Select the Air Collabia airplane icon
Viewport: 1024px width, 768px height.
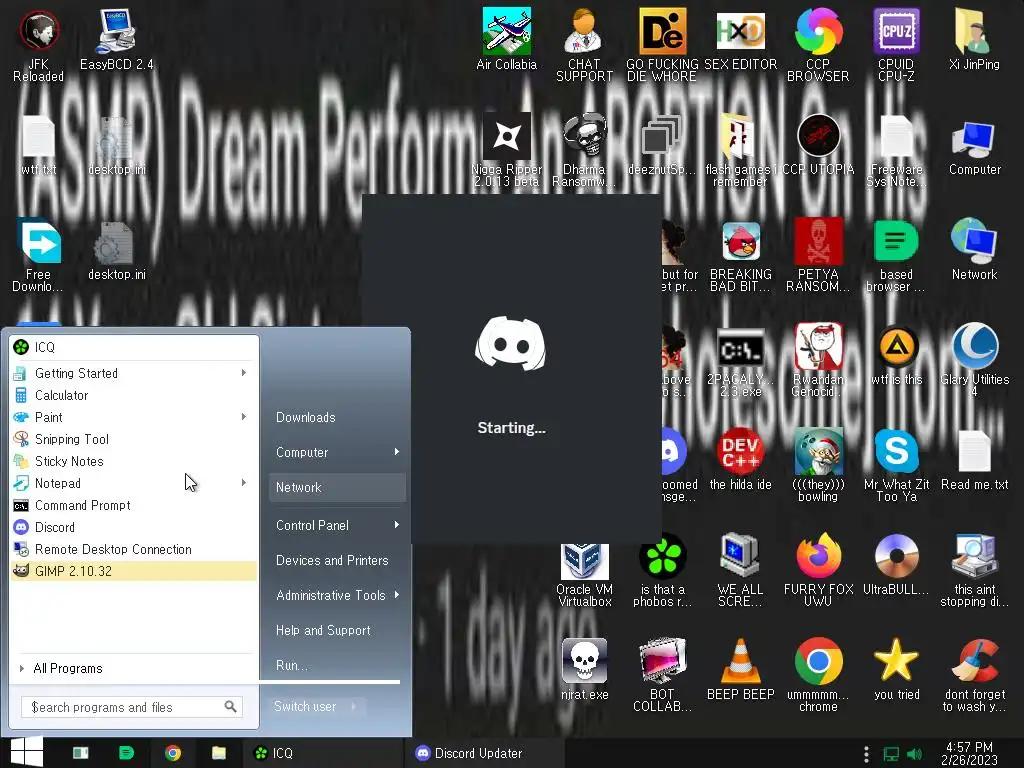pos(507,39)
